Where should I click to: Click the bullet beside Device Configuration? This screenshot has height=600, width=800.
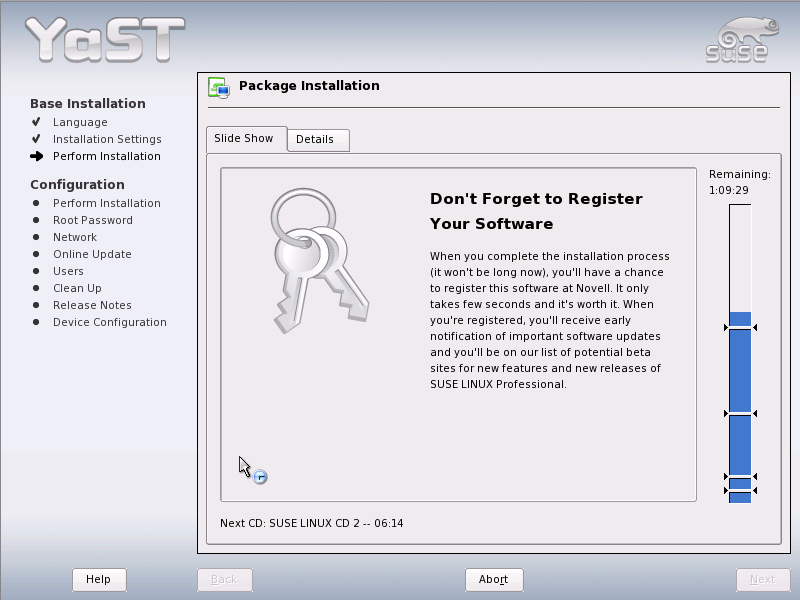[36, 322]
